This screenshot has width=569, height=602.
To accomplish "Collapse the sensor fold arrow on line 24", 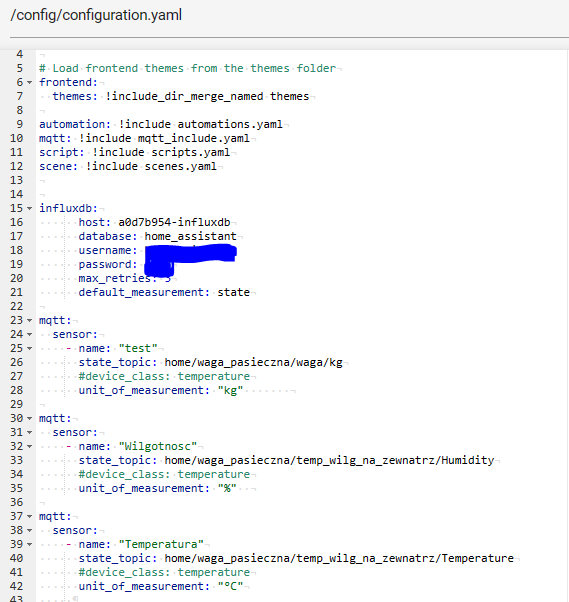I will 30,334.
